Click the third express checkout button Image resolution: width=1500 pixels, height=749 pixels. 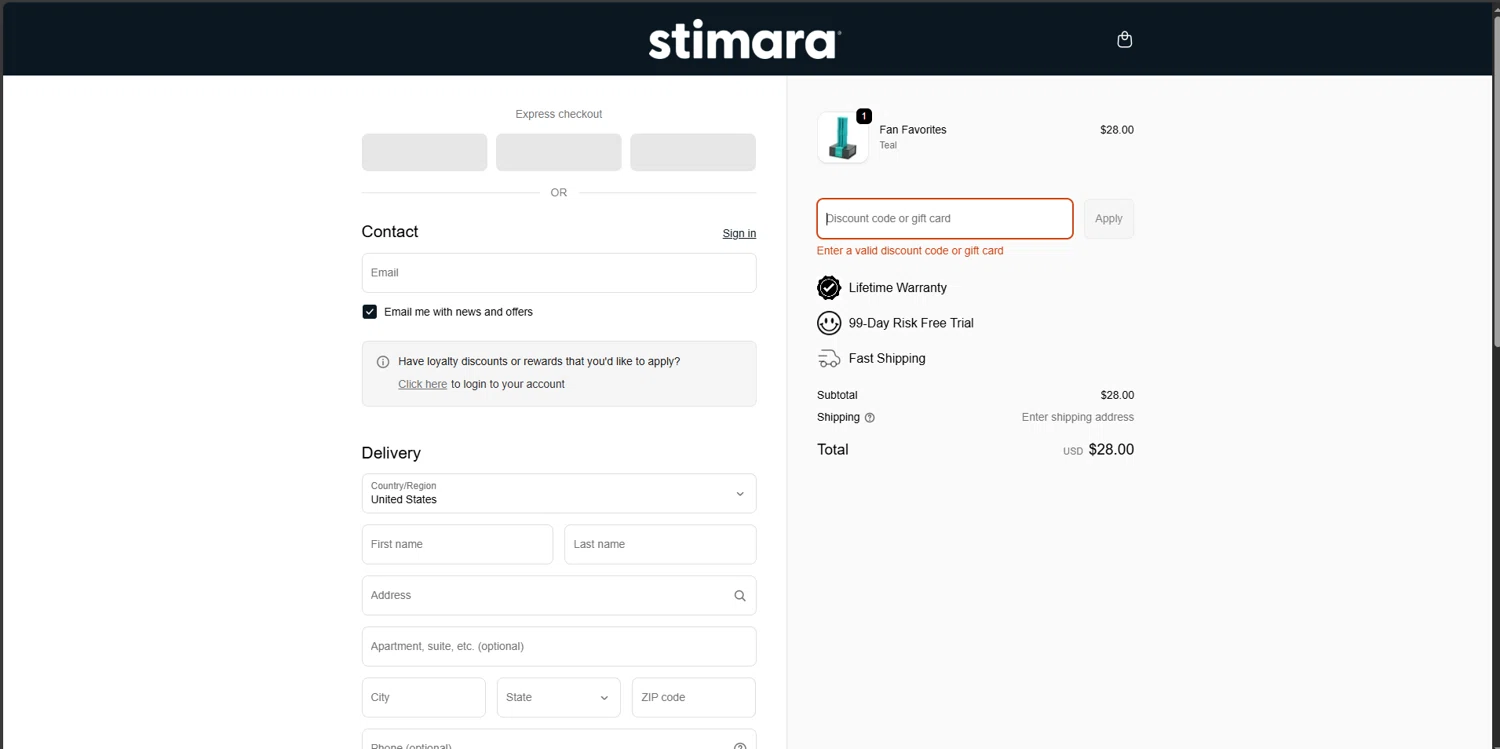tap(693, 152)
